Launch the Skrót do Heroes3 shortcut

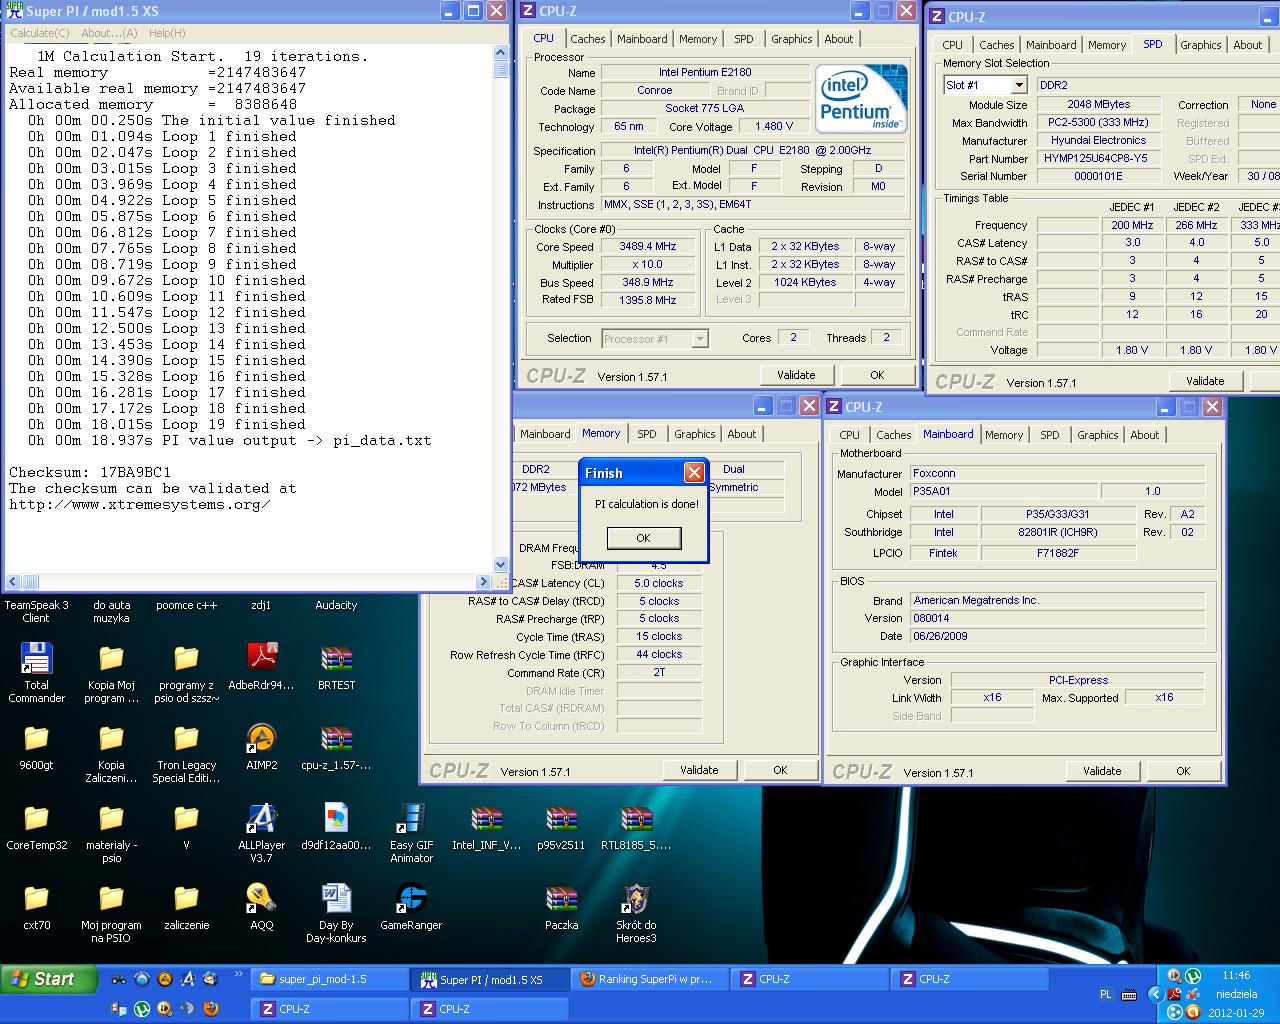pos(636,912)
